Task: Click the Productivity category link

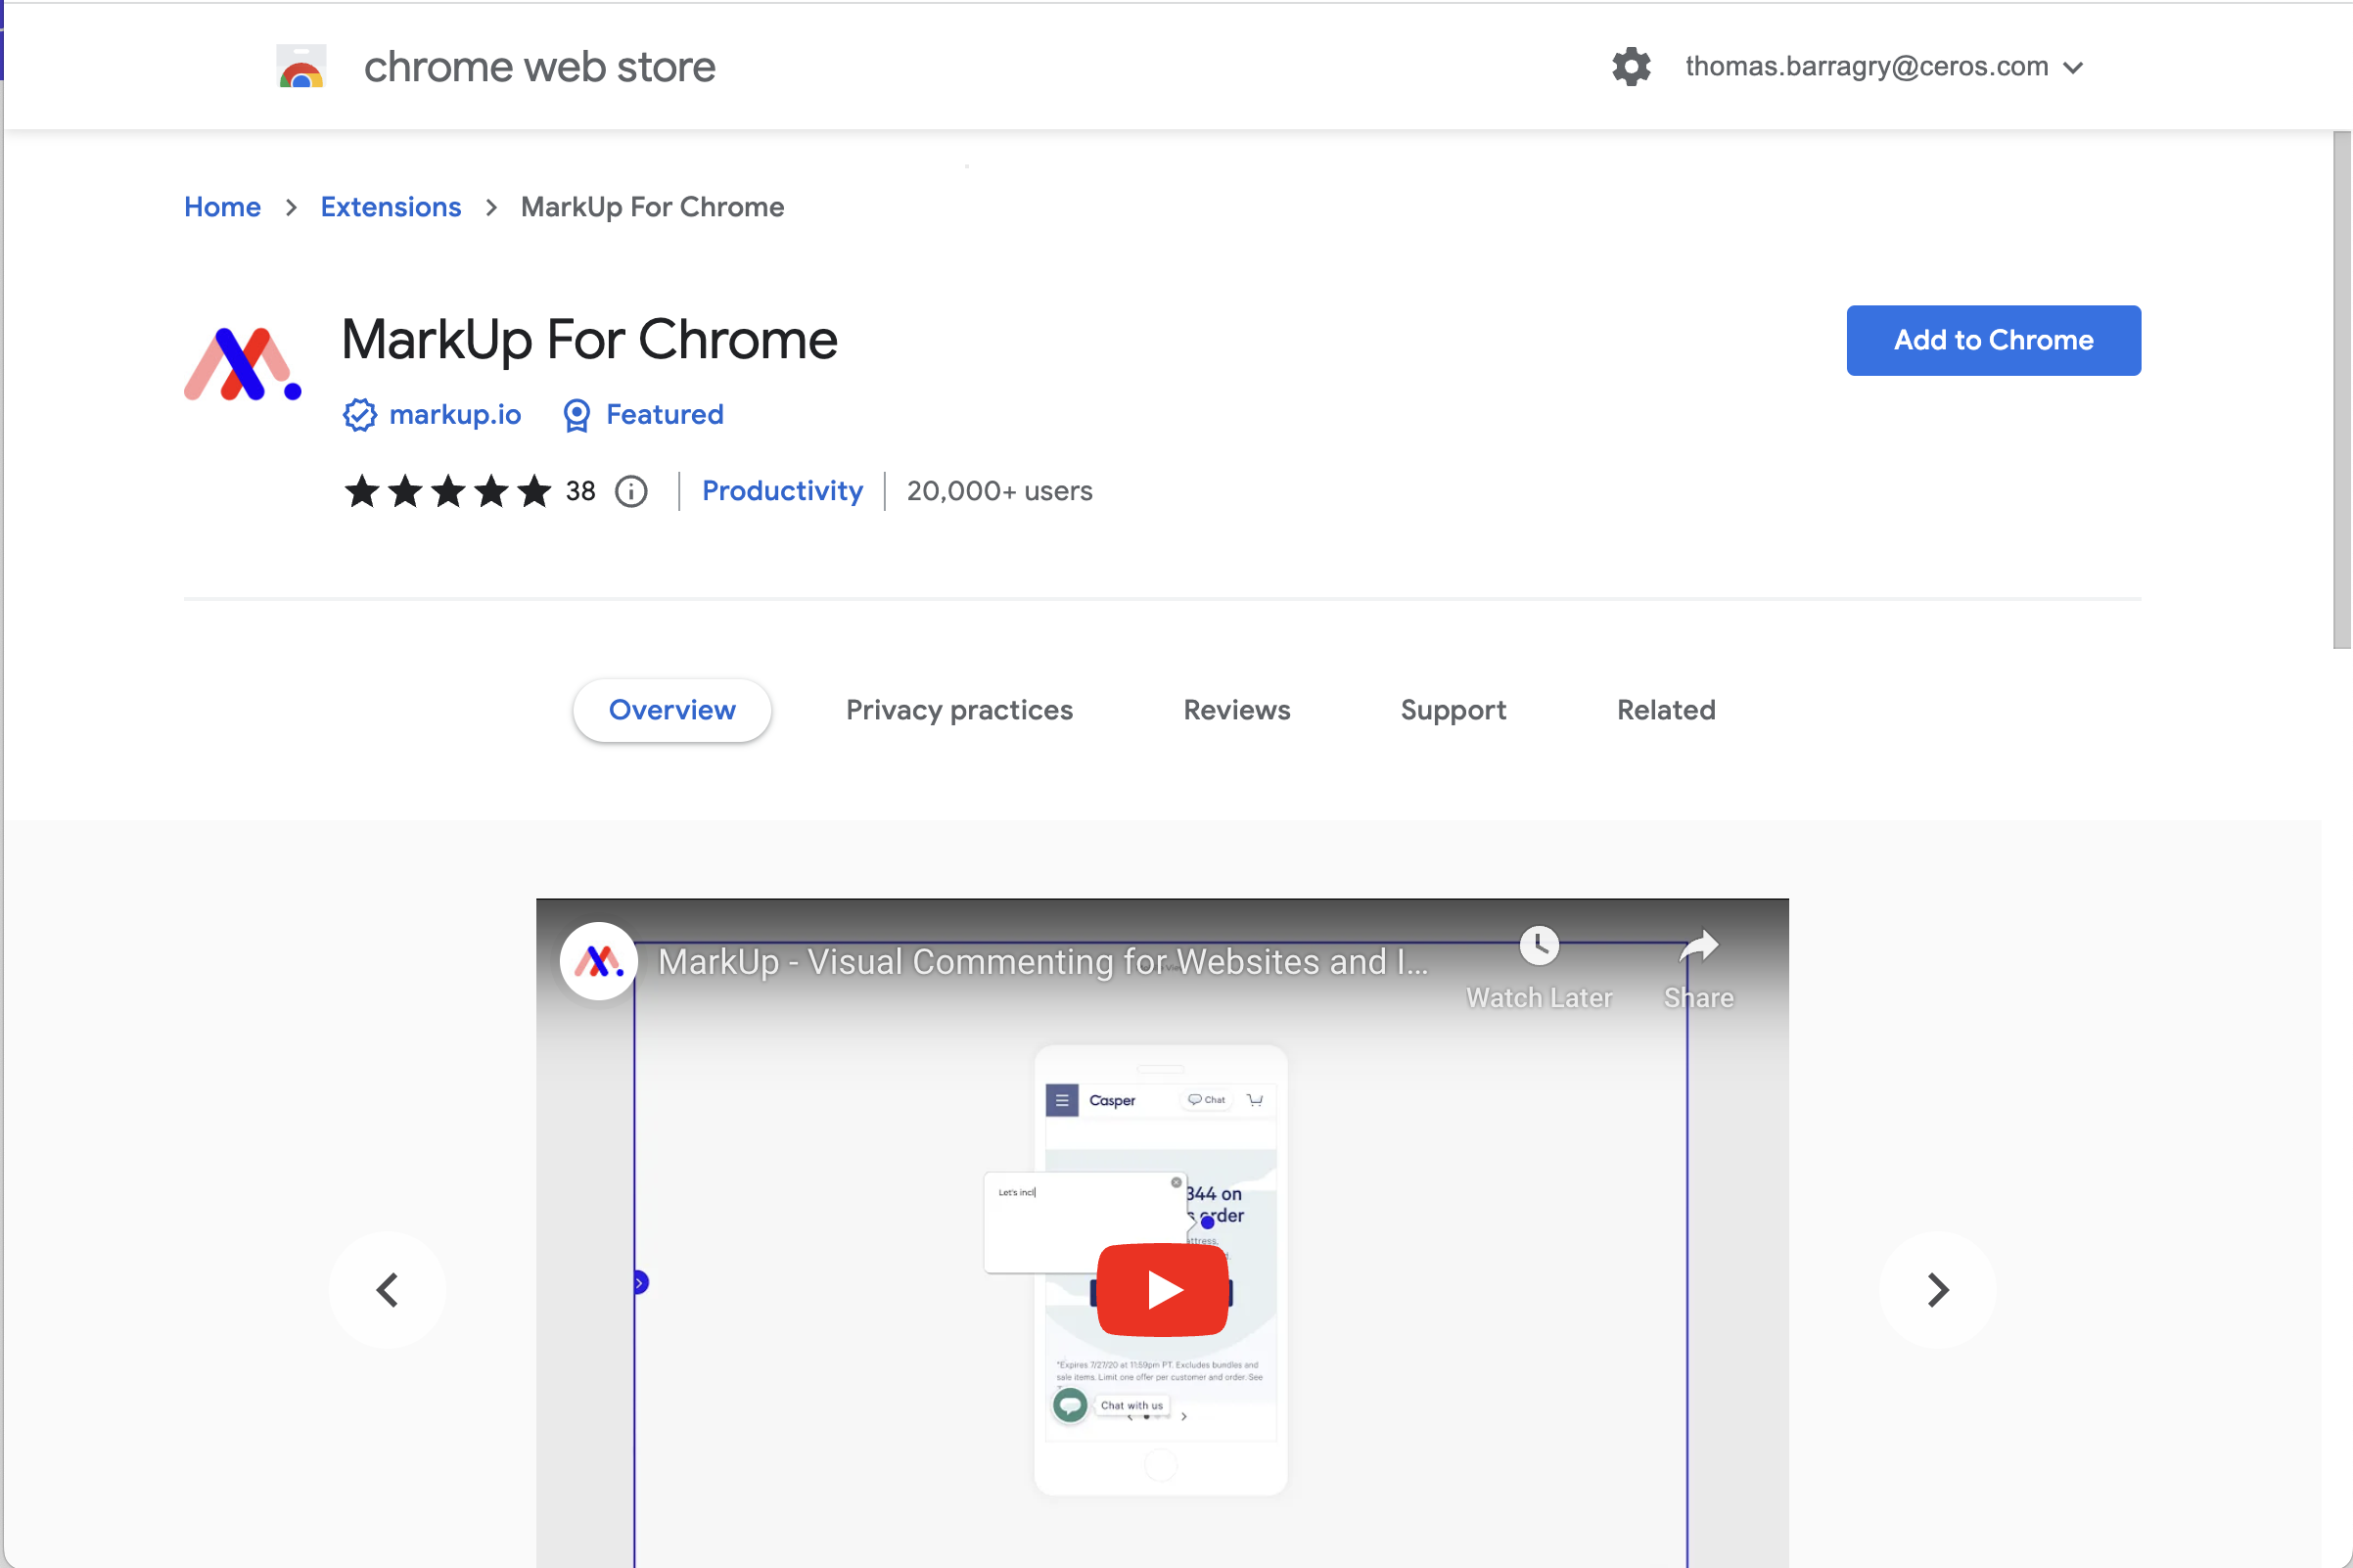Action: 782,490
